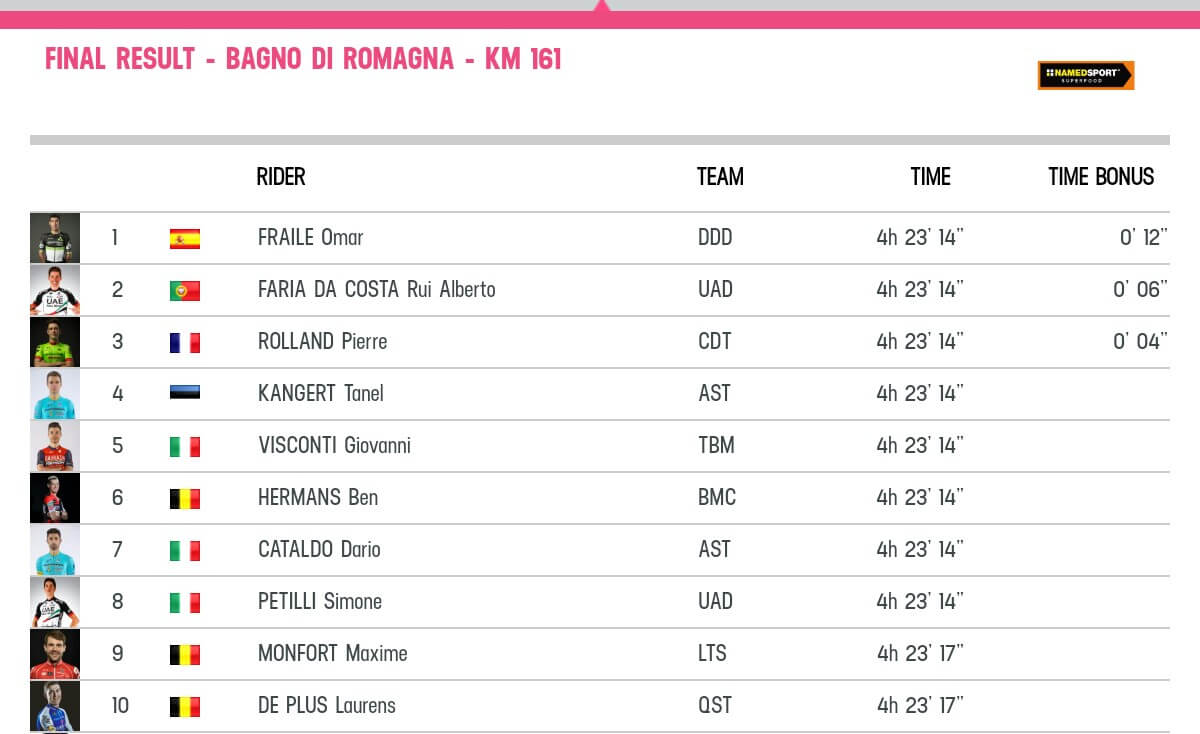Image resolution: width=1200 pixels, height=734 pixels.
Task: Click the Estonian flag icon beside Kangert
Action: 185,393
